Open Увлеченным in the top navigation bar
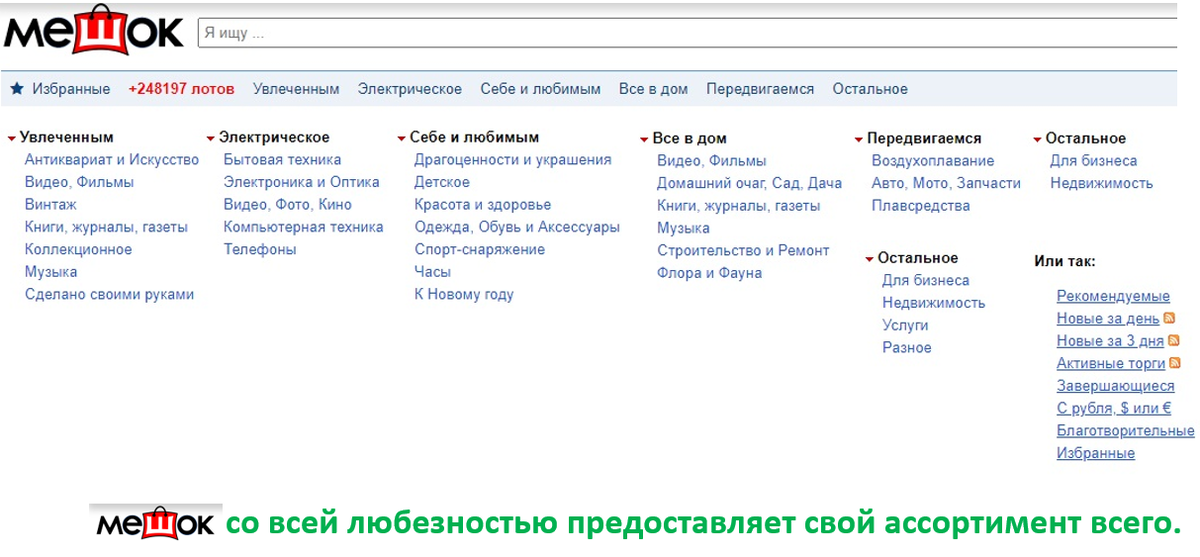Image resolution: width=1200 pixels, height=557 pixels. tap(296, 89)
